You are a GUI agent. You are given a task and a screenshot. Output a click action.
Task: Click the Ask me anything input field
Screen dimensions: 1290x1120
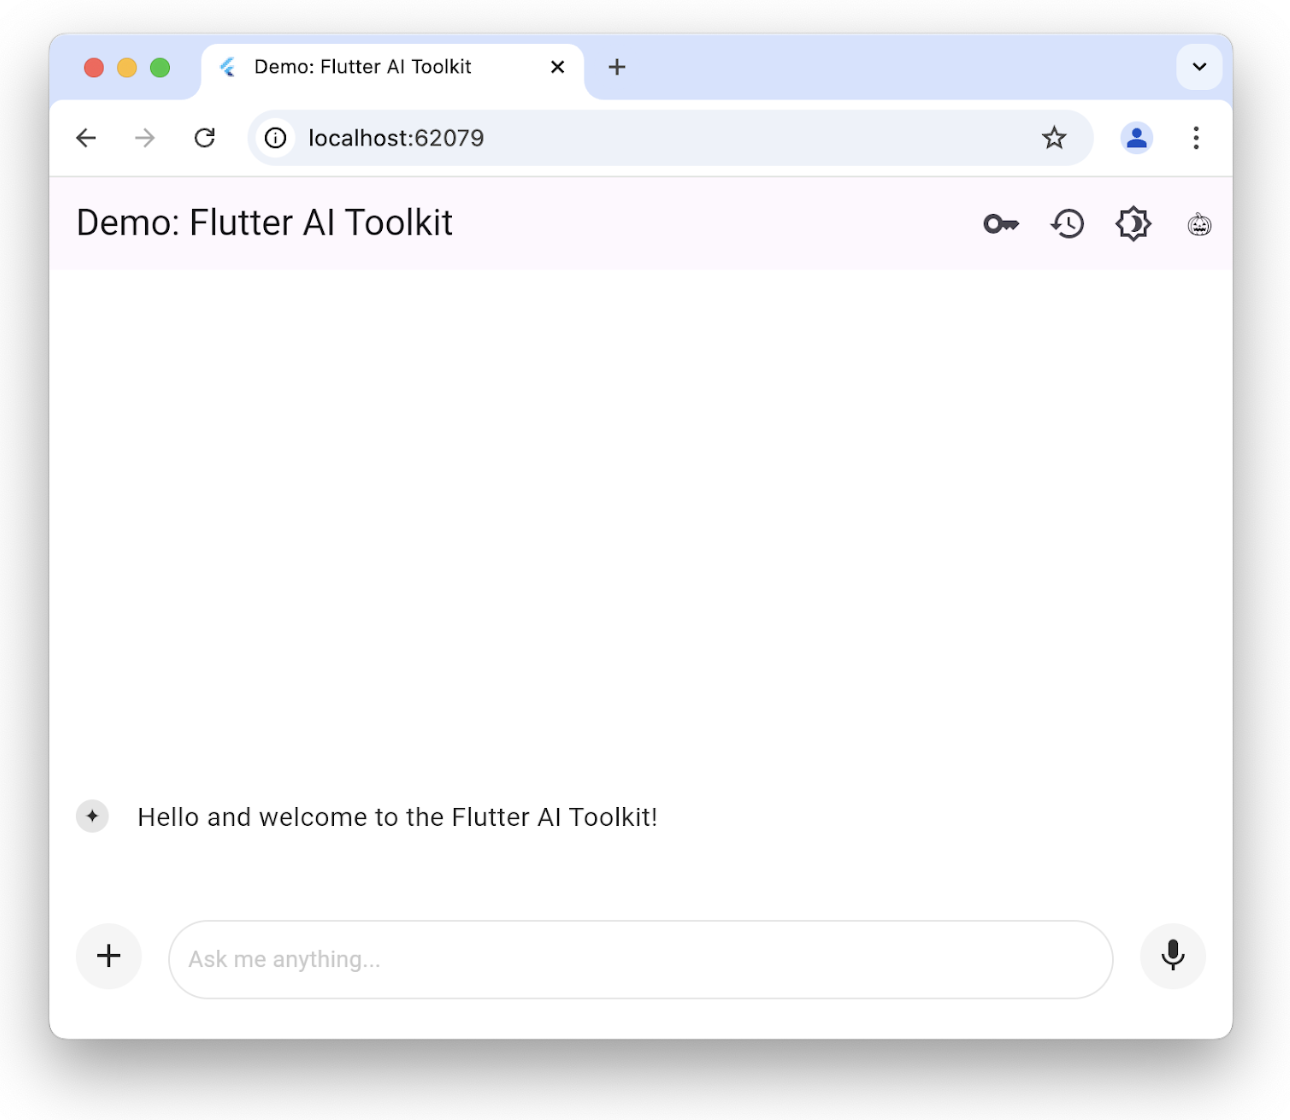point(640,958)
